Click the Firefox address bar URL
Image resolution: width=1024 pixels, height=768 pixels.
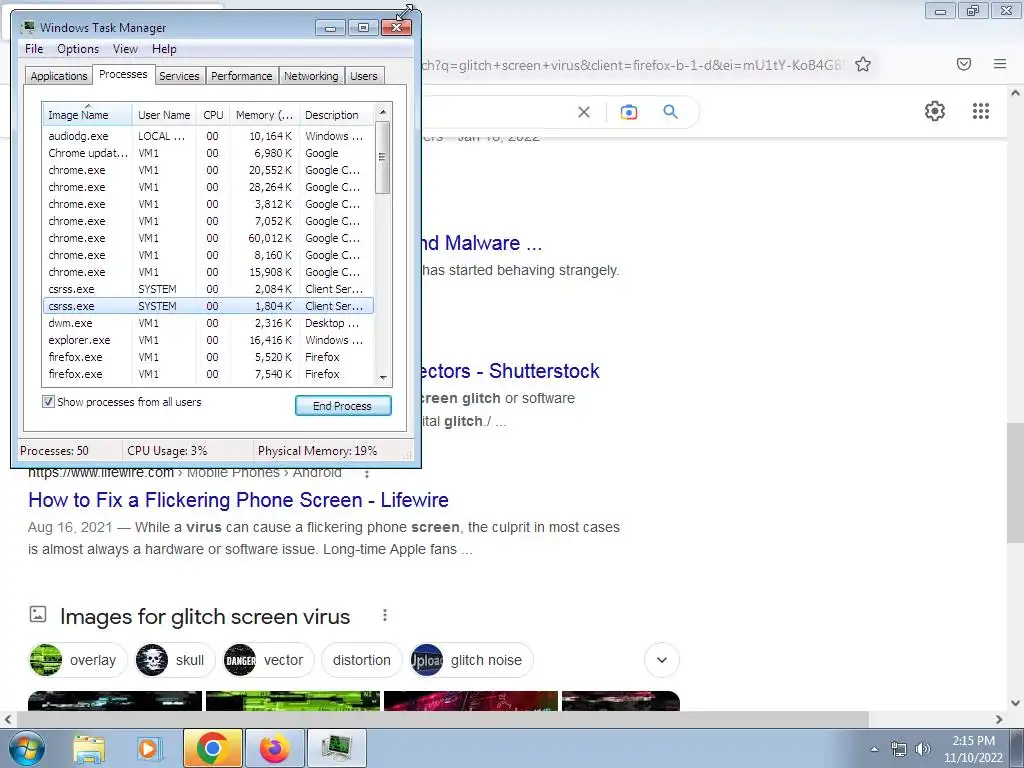point(633,65)
